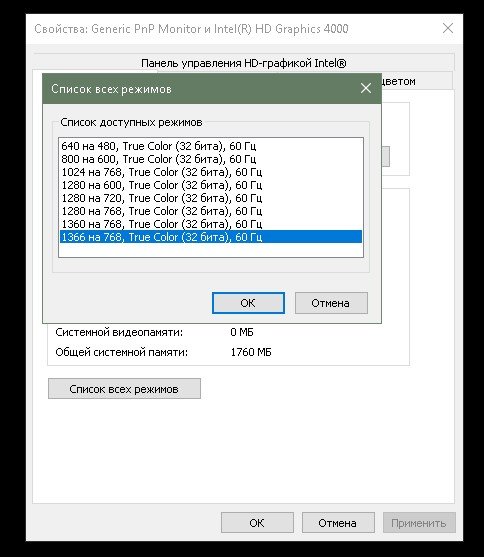Click OK at the properties window bottom
The width and height of the screenshot is (484, 557).
[x=257, y=523]
